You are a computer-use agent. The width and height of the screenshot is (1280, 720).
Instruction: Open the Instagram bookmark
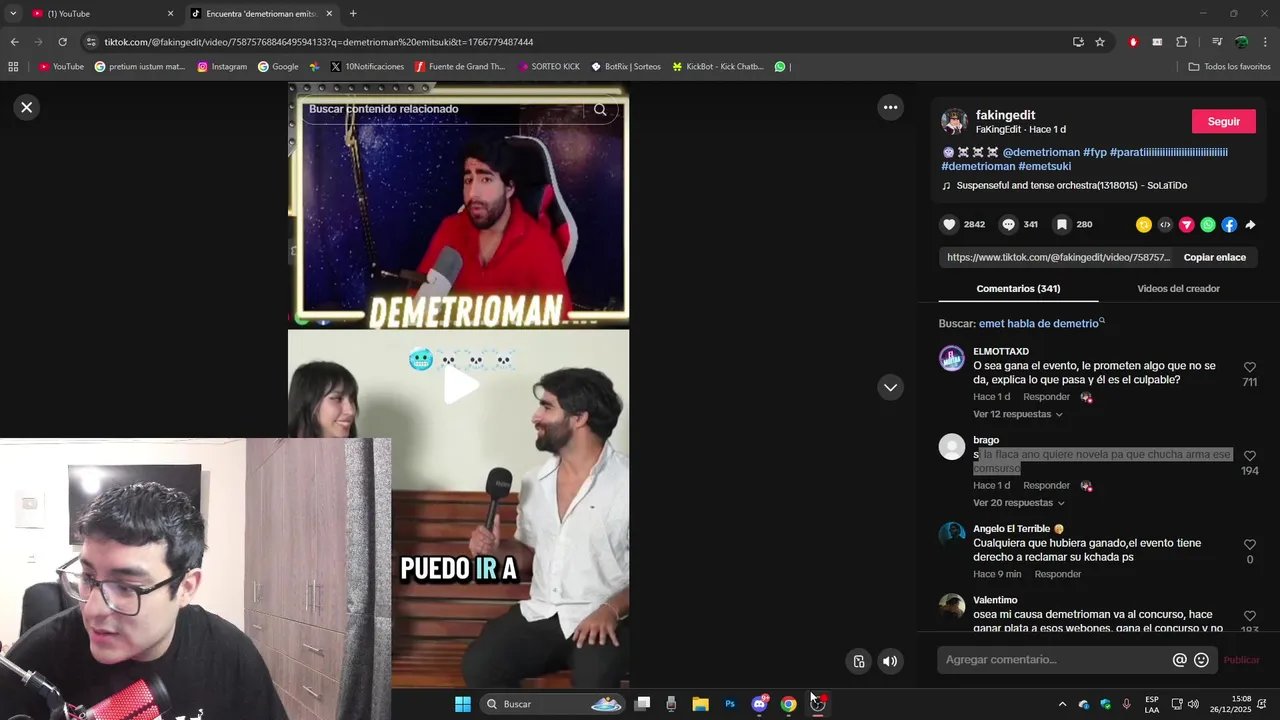[x=222, y=67]
